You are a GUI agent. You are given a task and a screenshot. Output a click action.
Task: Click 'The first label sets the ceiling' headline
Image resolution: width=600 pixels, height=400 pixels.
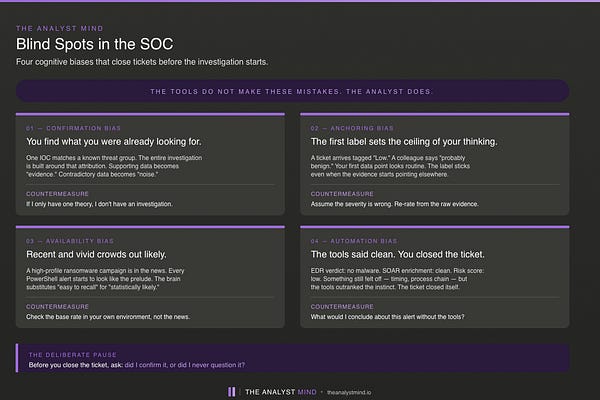coord(404,142)
